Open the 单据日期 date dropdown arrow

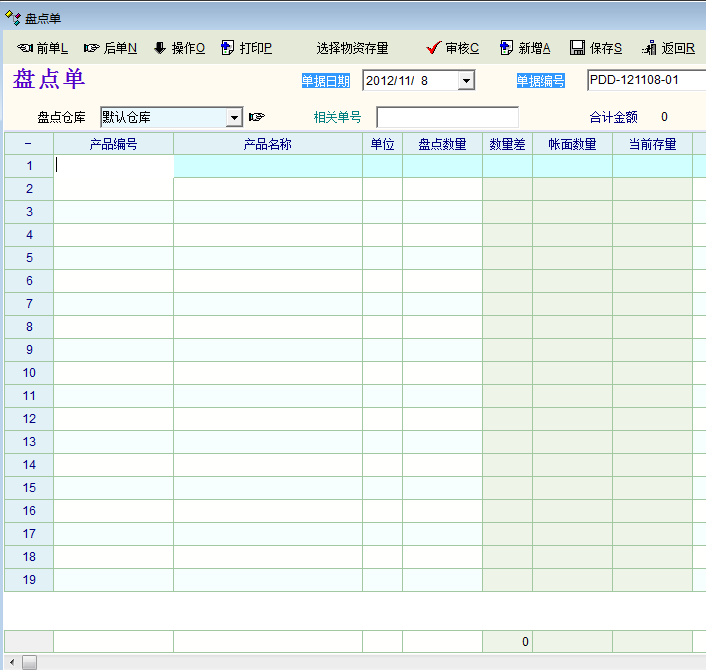pyautogui.click(x=466, y=81)
